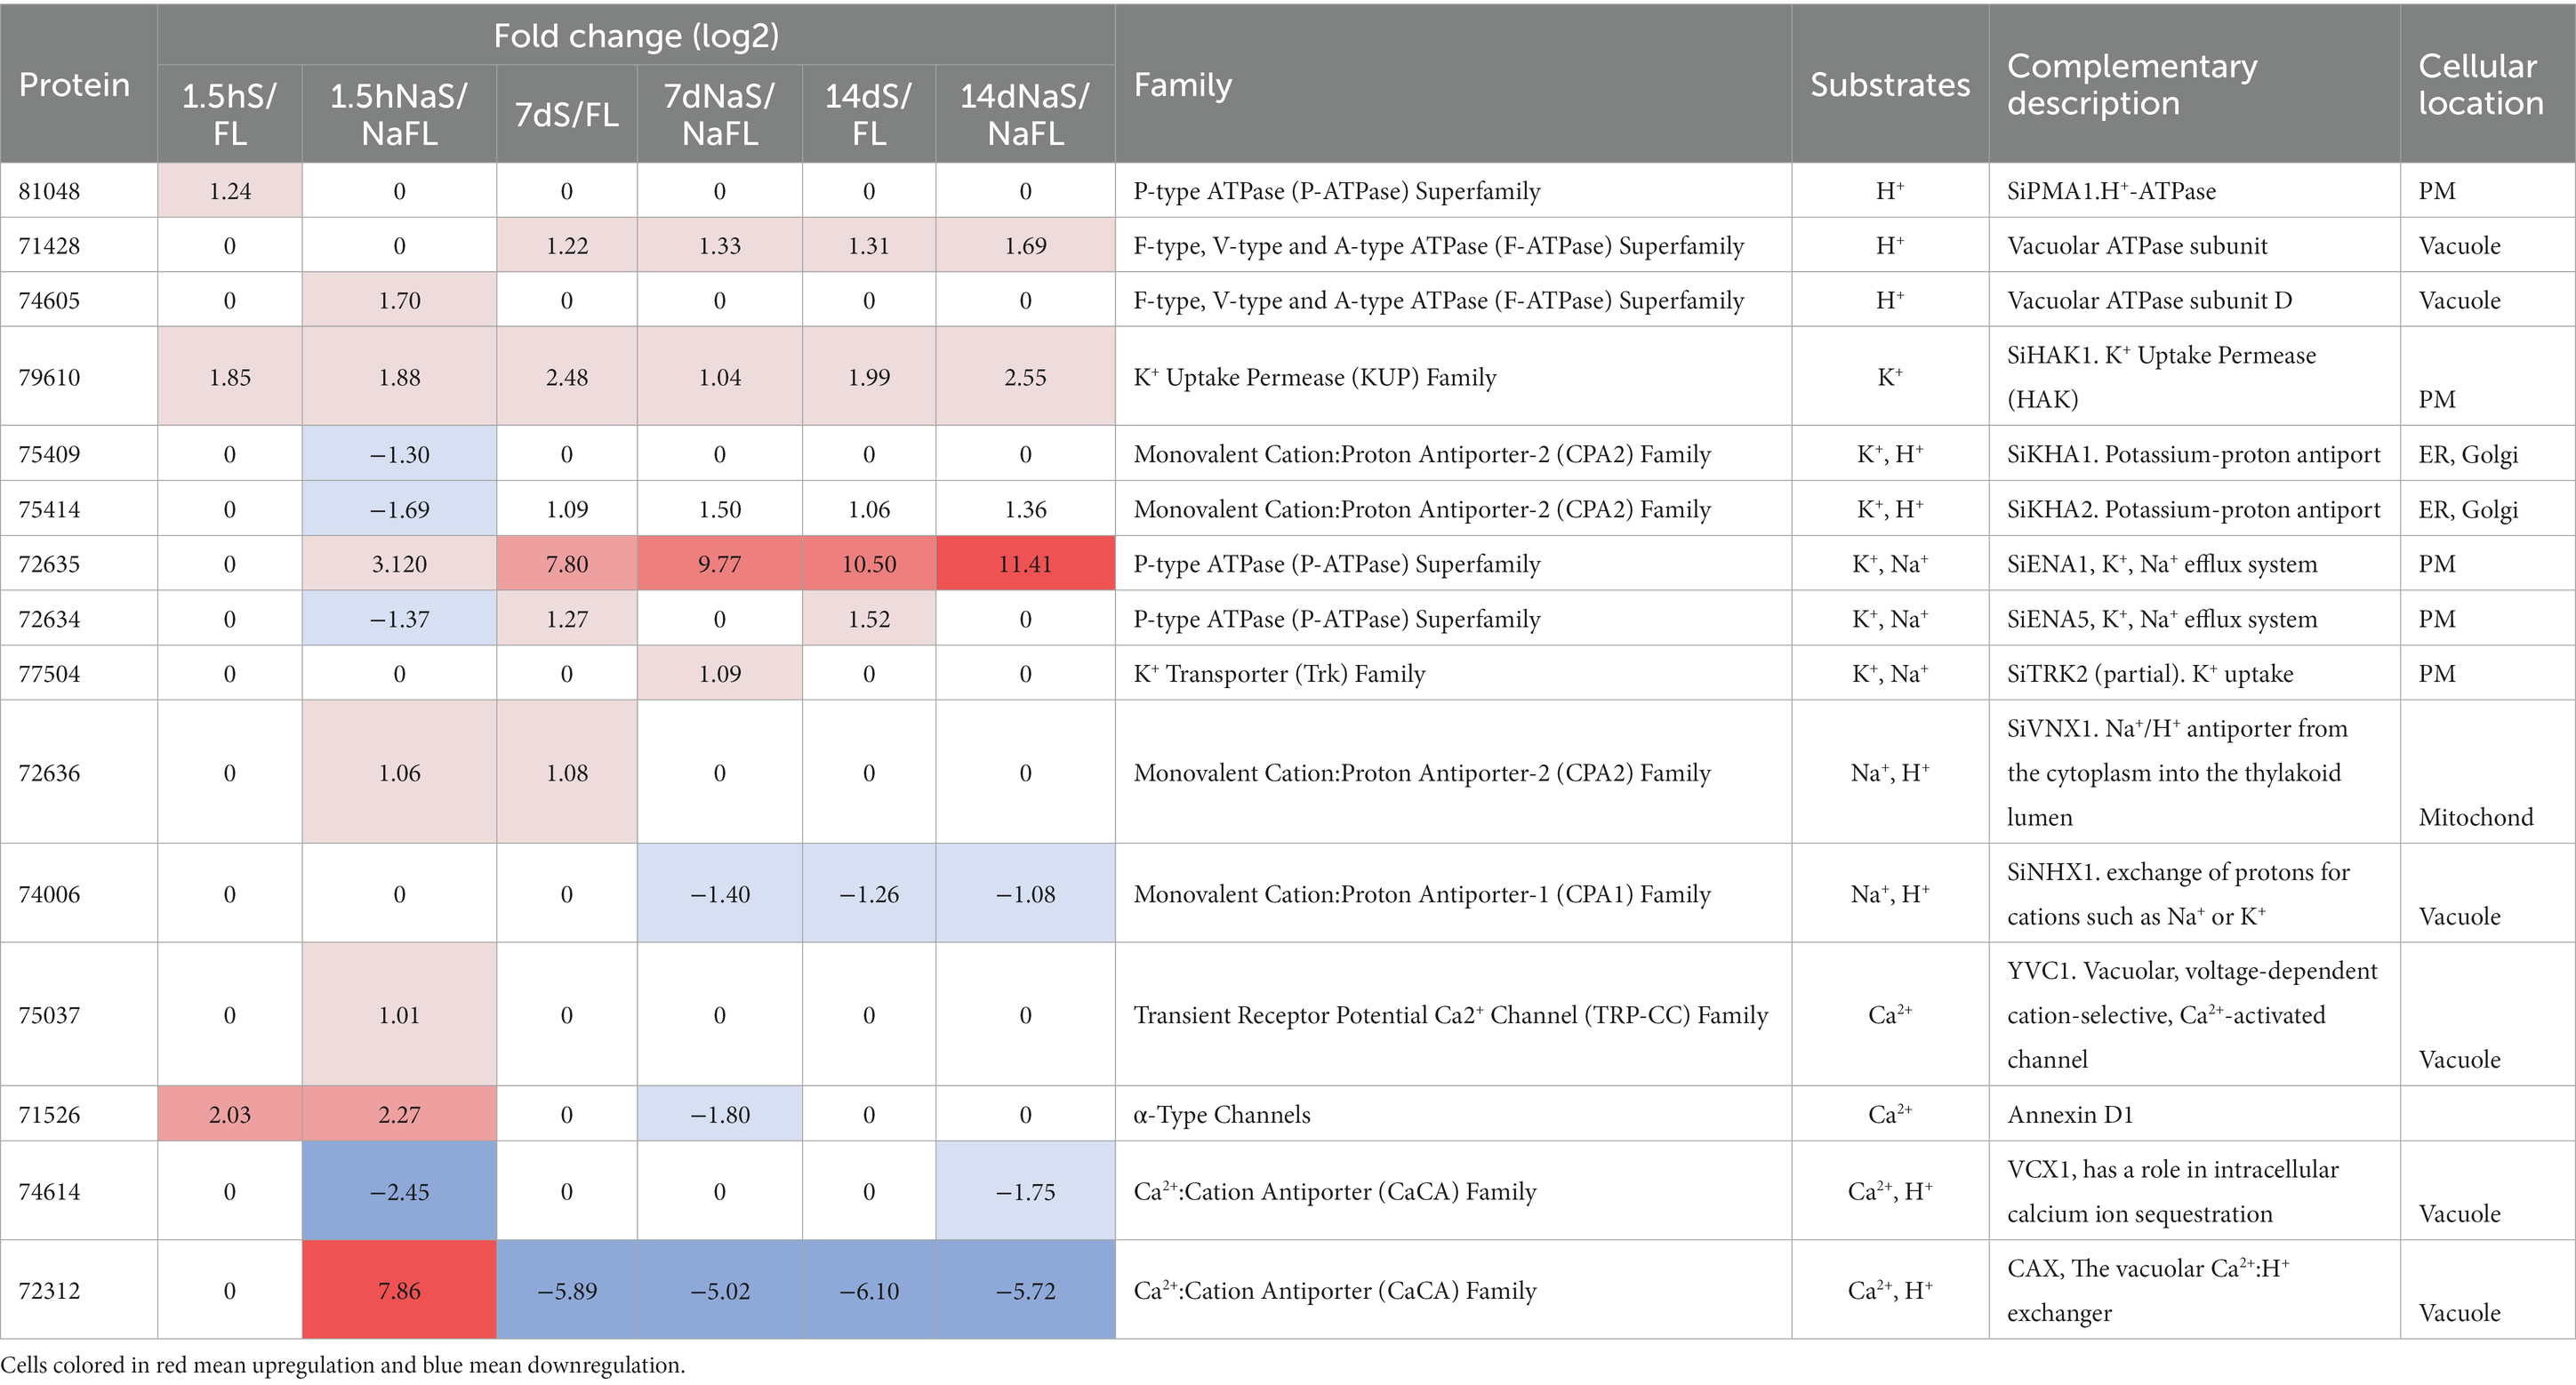The width and height of the screenshot is (2576, 1385).
Task: Click the 14dS/FL column header
Action: coord(869,114)
